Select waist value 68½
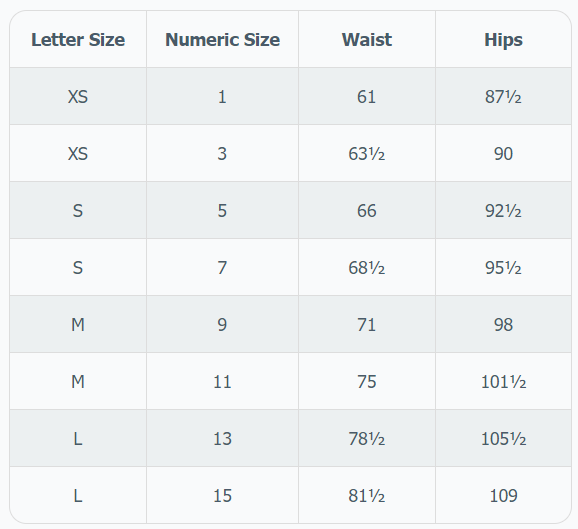The width and height of the screenshot is (578, 529). [x=367, y=267]
